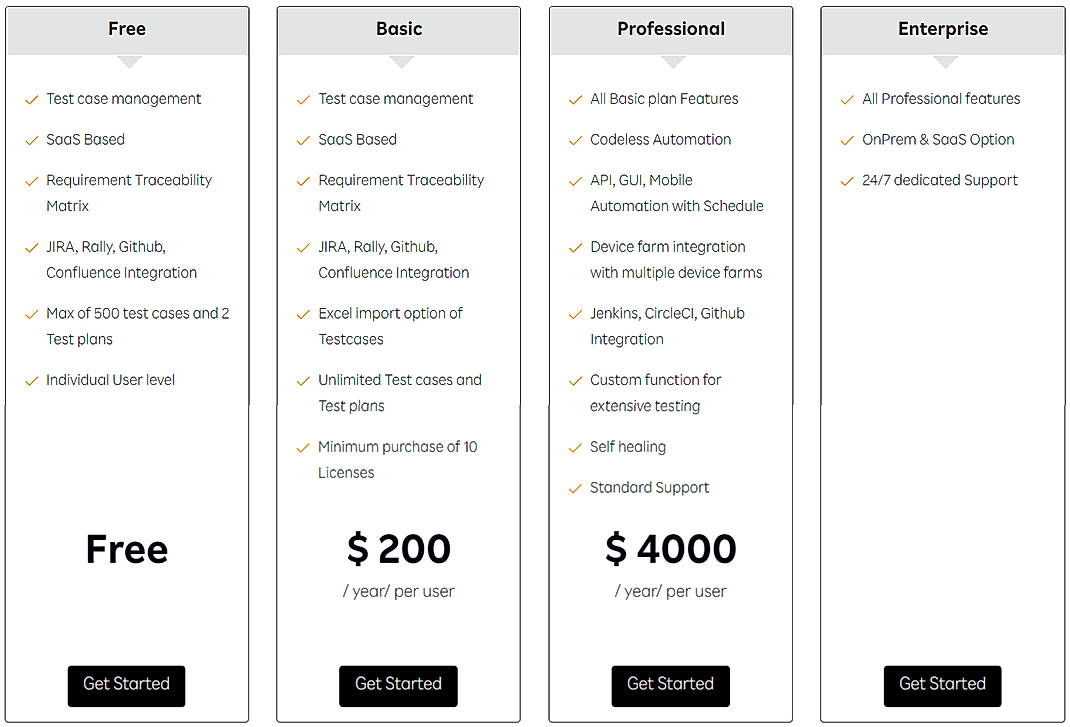This screenshot has width=1070, height=727.
Task: Click the checkmark beside Excel import option of Testcases
Action: pos(303,313)
